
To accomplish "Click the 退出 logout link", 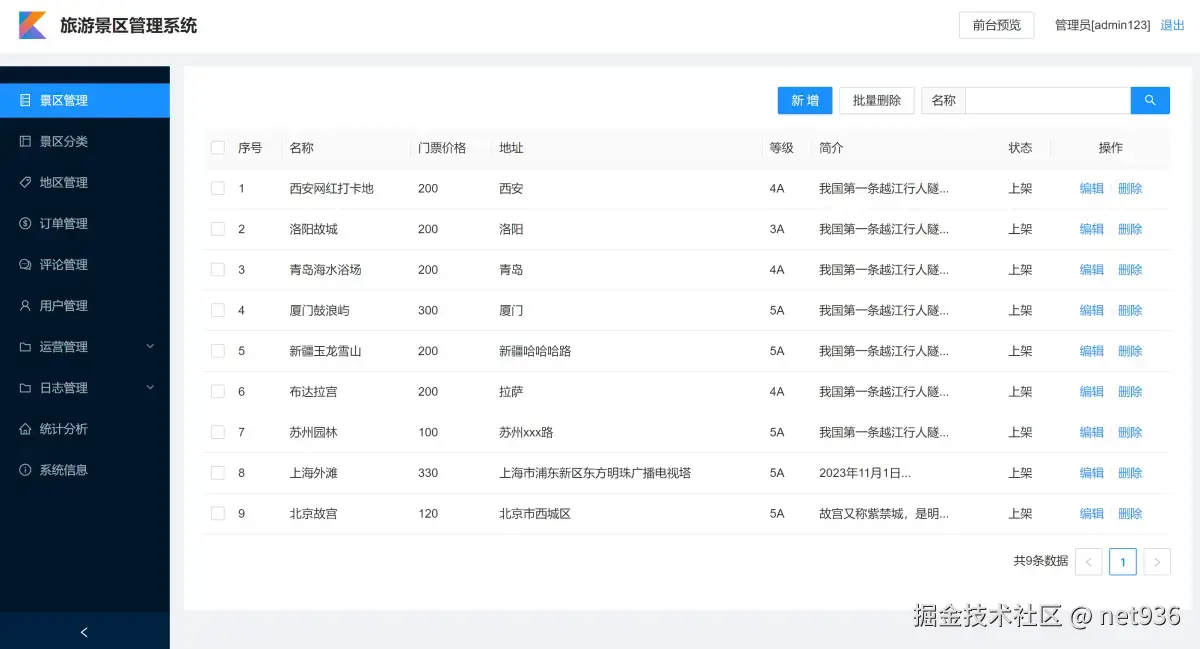I will click(1172, 25).
